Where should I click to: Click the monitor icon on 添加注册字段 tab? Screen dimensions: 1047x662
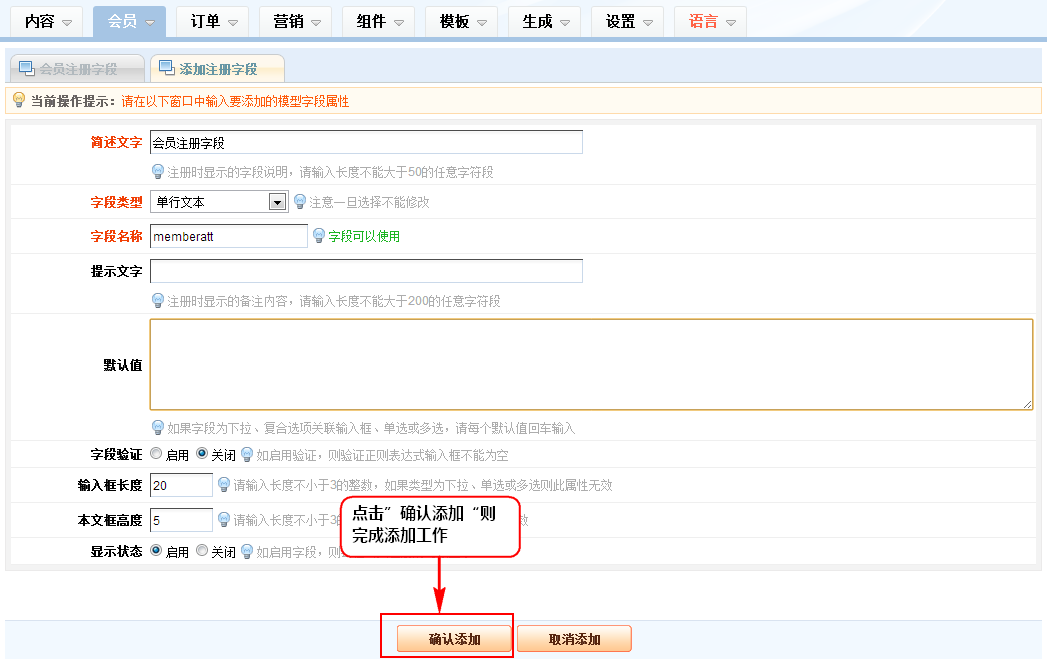[x=166, y=68]
